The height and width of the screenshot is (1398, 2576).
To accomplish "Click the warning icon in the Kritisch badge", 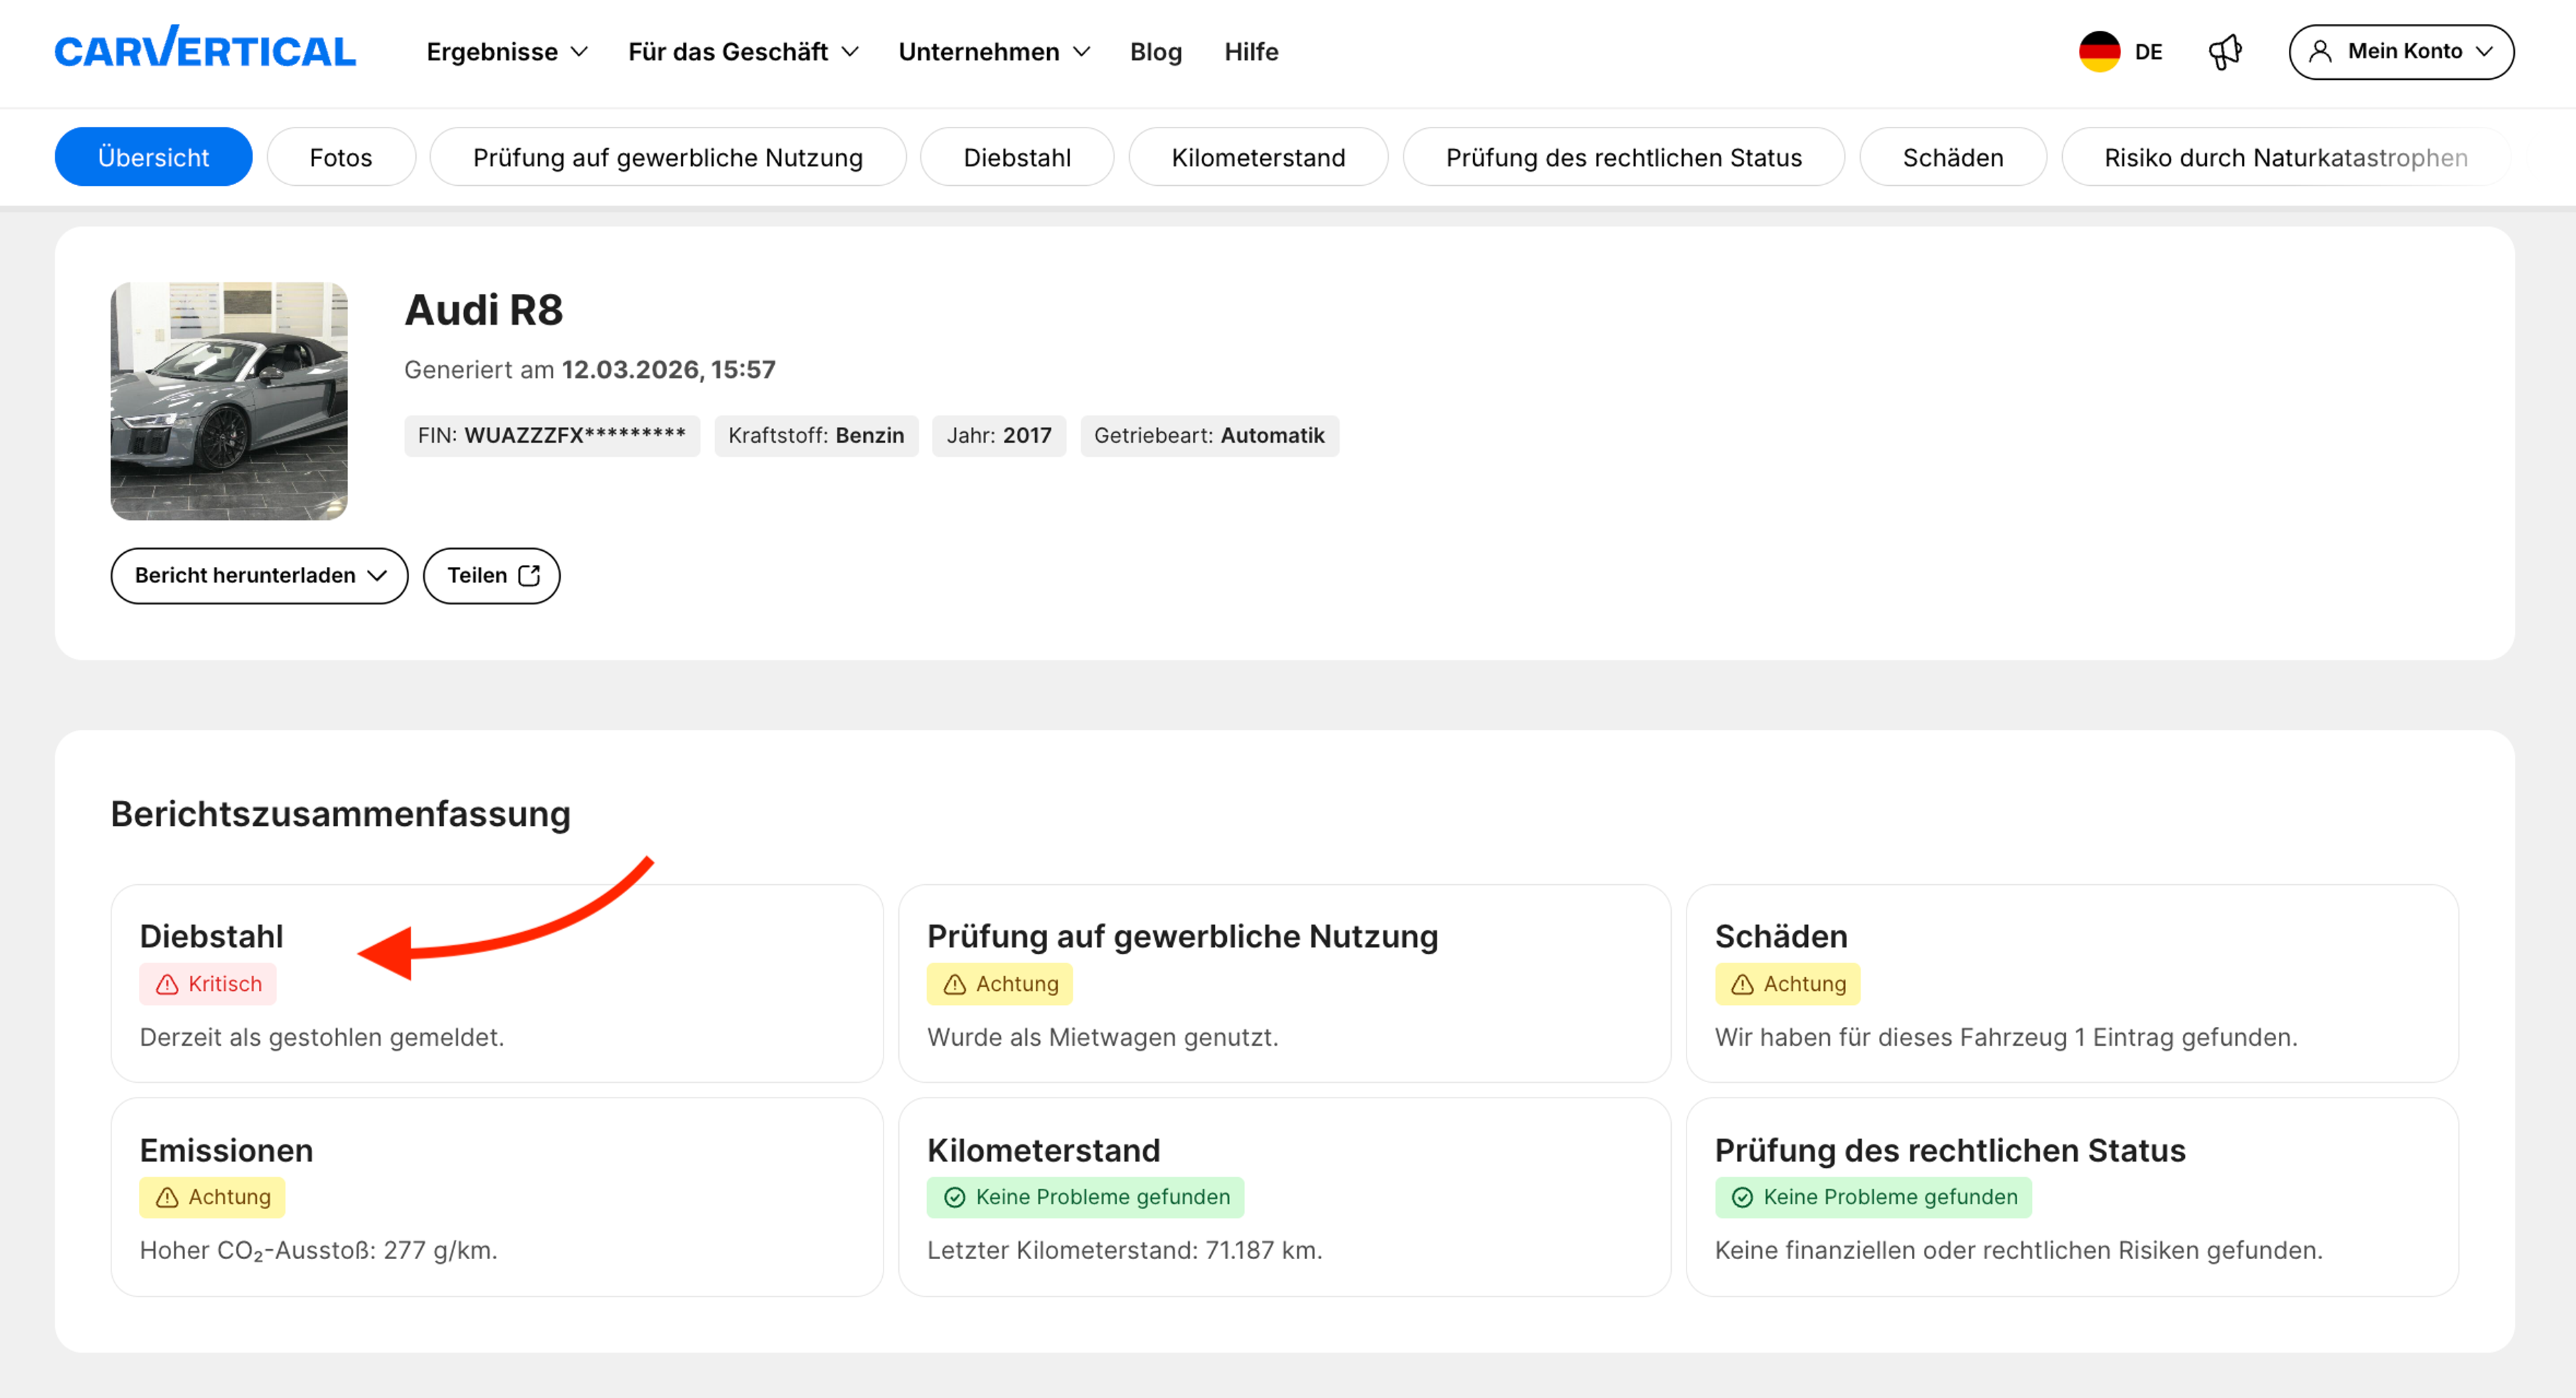I will pos(167,984).
